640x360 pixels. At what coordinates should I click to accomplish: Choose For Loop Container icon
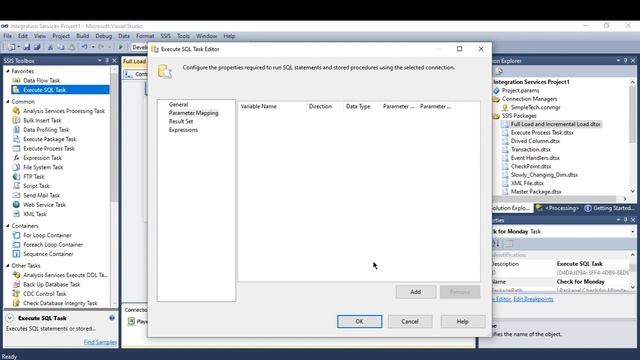16,235
